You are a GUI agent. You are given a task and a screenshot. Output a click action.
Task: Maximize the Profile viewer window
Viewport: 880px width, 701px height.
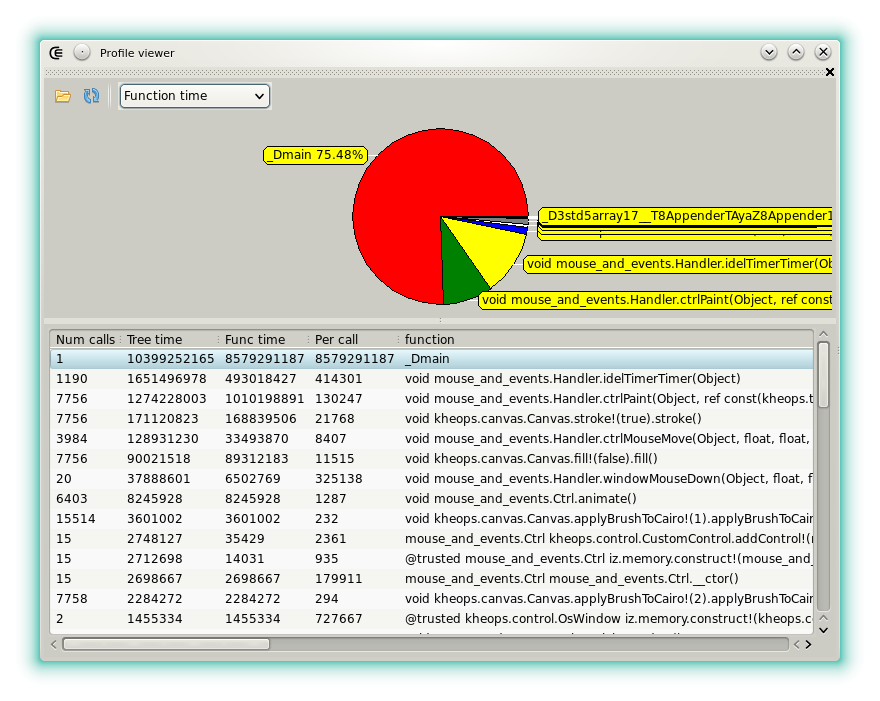(796, 52)
